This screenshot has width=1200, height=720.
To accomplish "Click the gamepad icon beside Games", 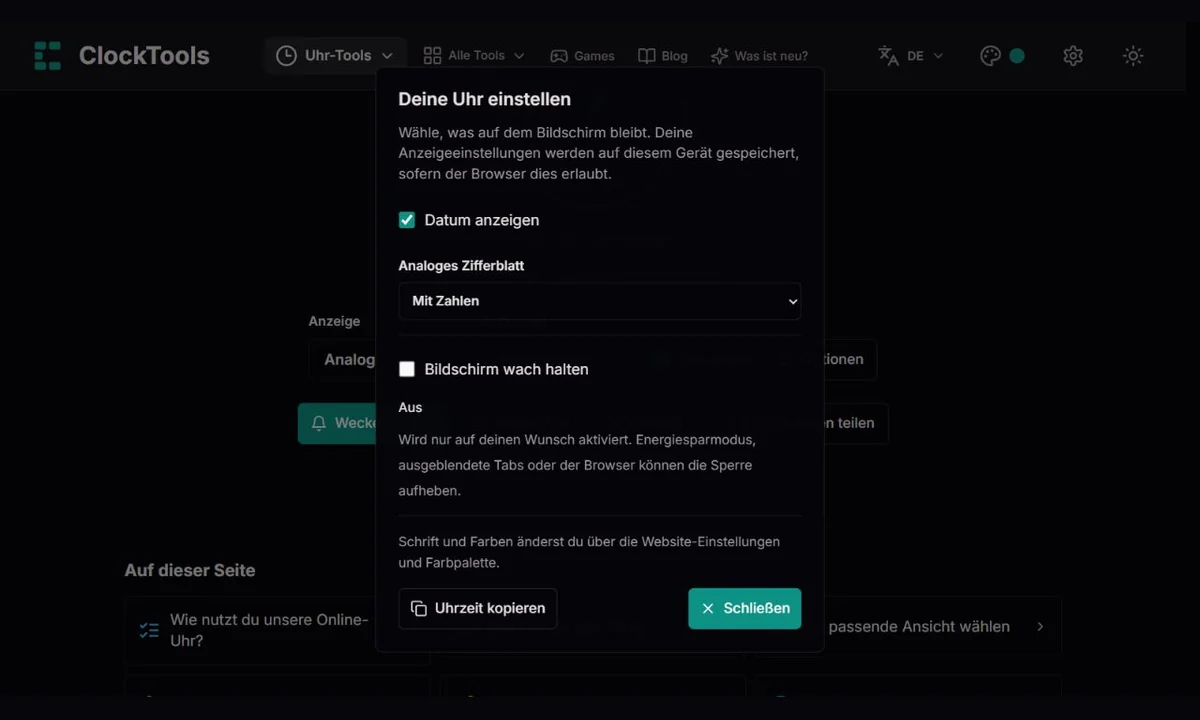I will click(559, 56).
